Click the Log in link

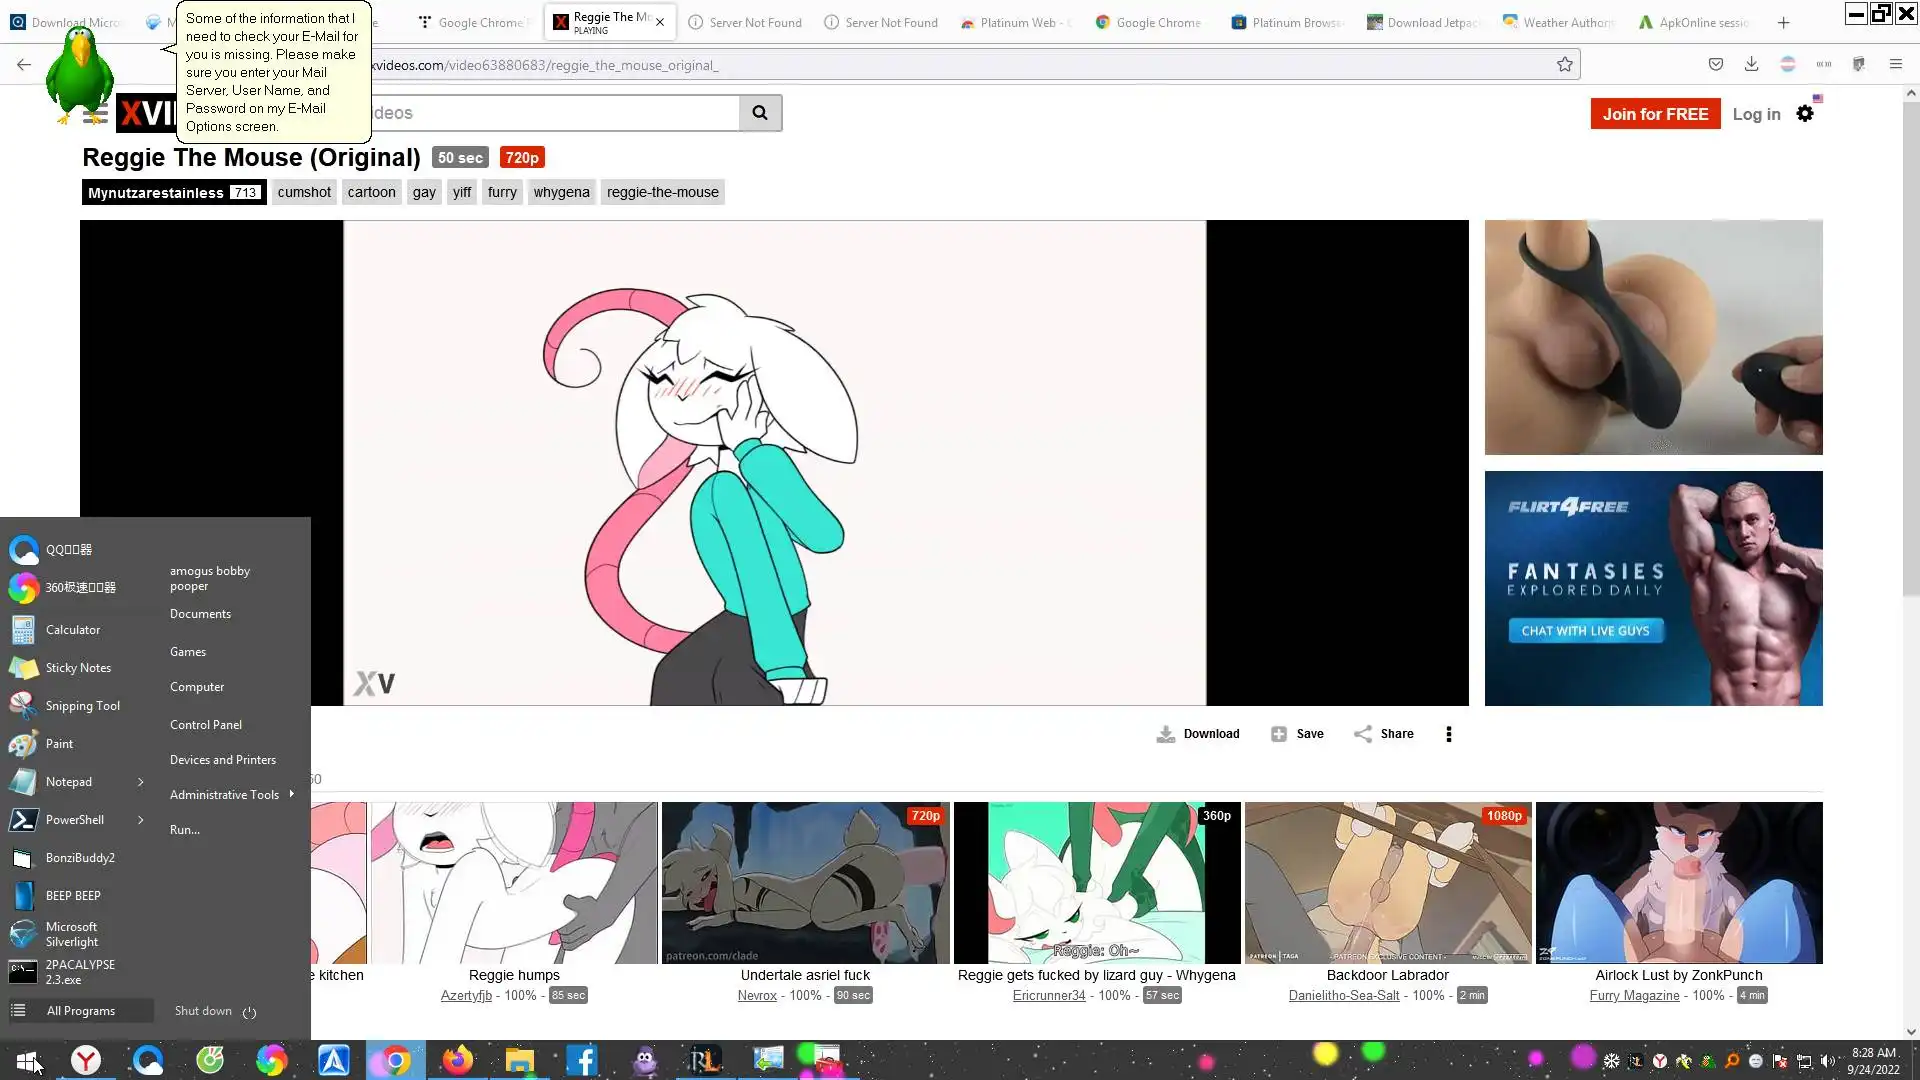pos(1756,114)
